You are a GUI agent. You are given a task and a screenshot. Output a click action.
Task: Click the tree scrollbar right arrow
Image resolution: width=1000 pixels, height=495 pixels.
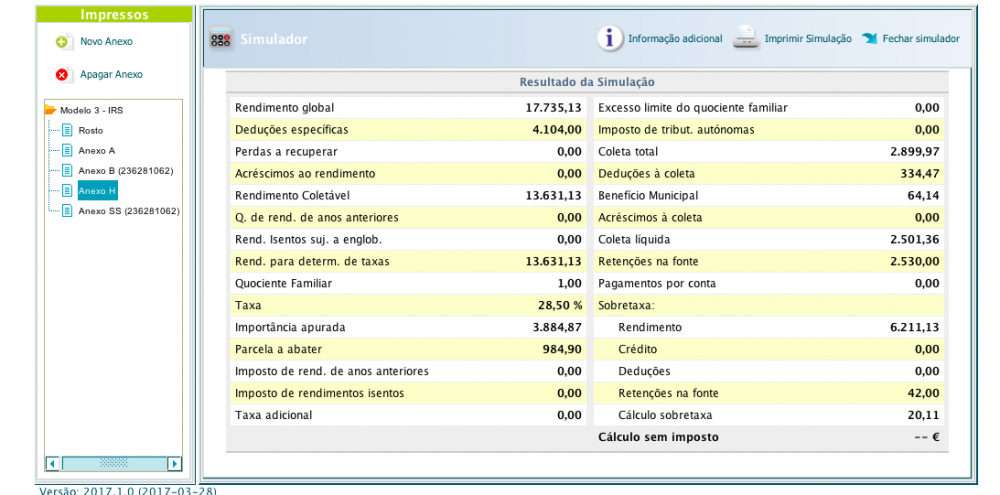[173, 463]
